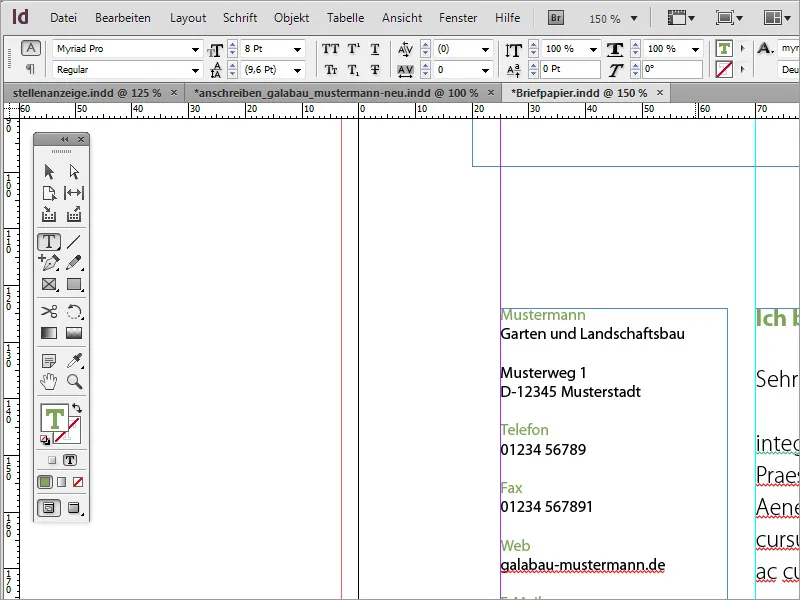Screen dimensions: 800x600
Task: Activate the Content Placer tool
Action: pos(74,215)
